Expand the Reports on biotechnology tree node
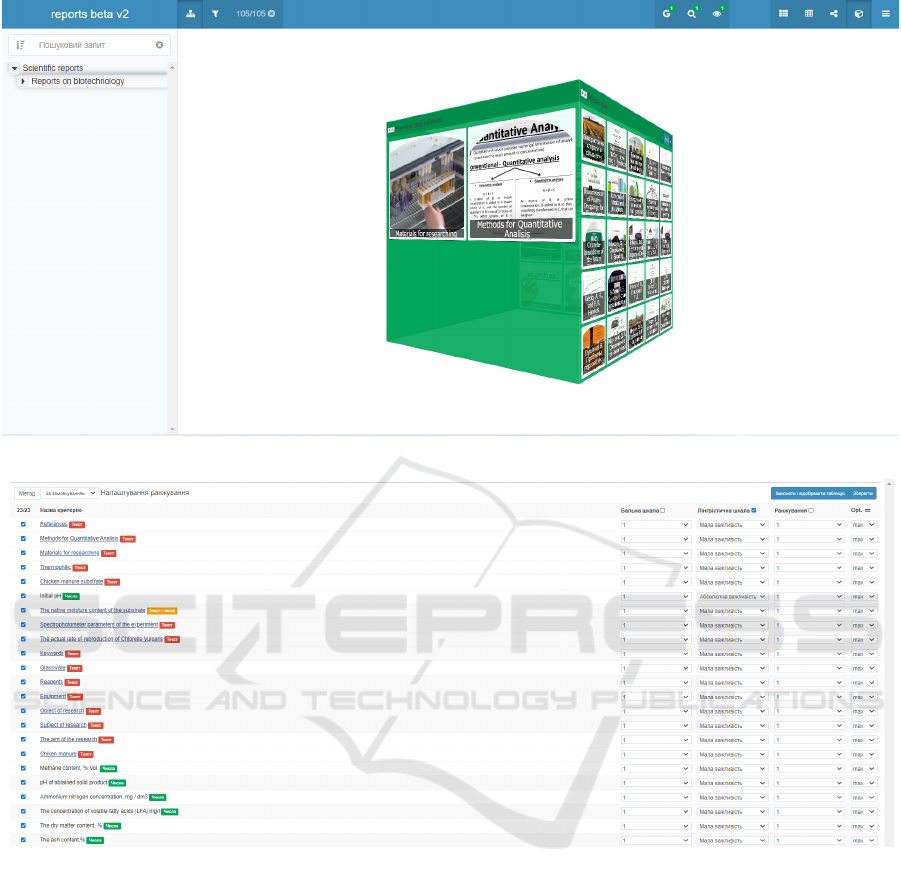This screenshot has height=884, width=901. coord(23,81)
